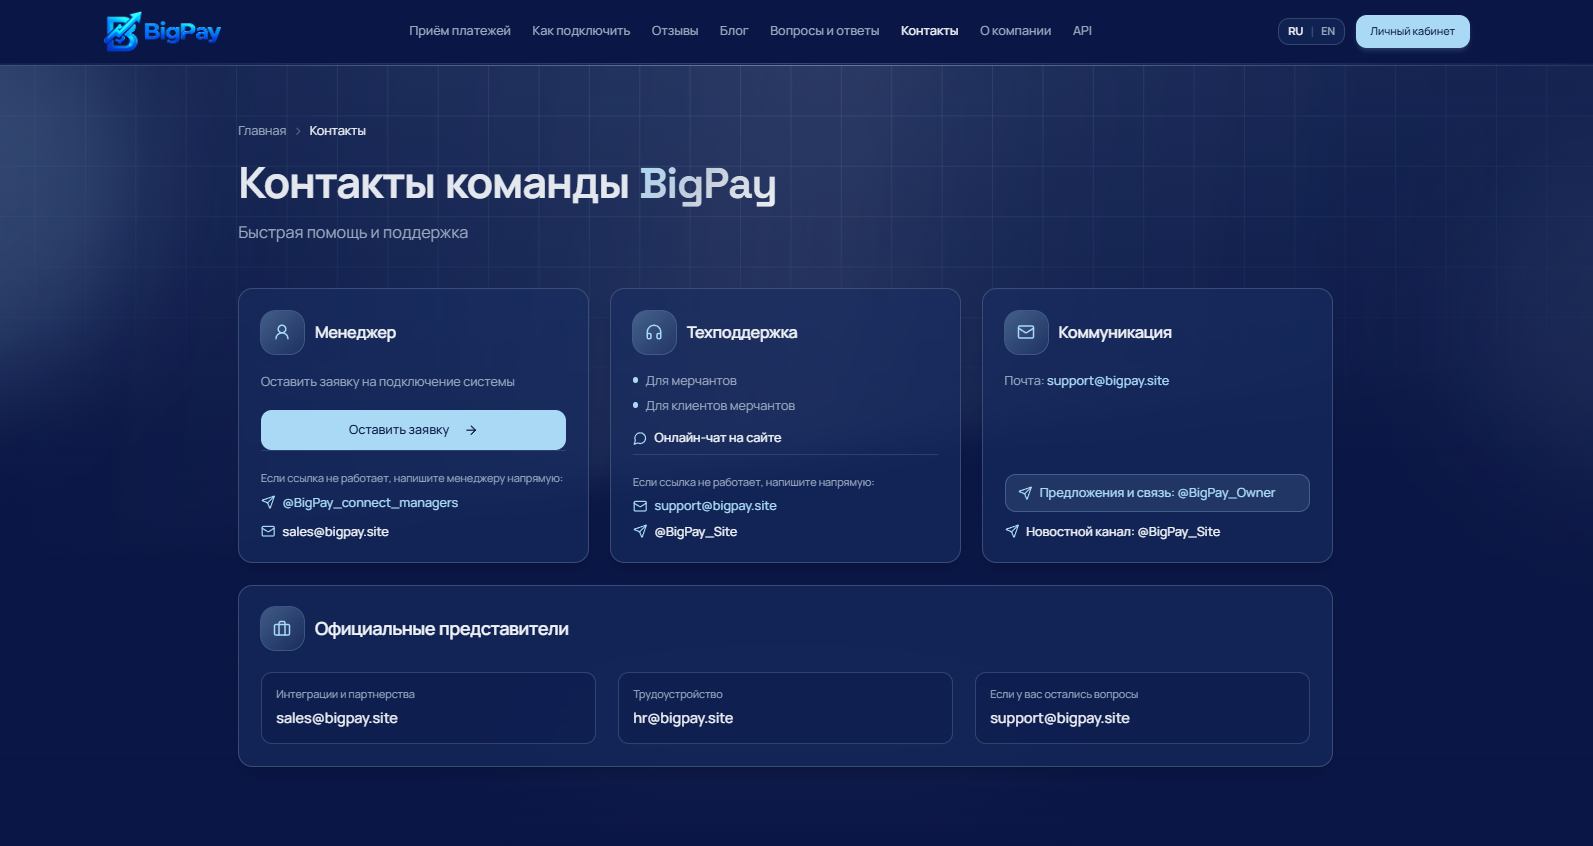Viewport: 1593px width, 846px height.
Task: Go to Главная via breadcrumb
Action: [x=262, y=131]
